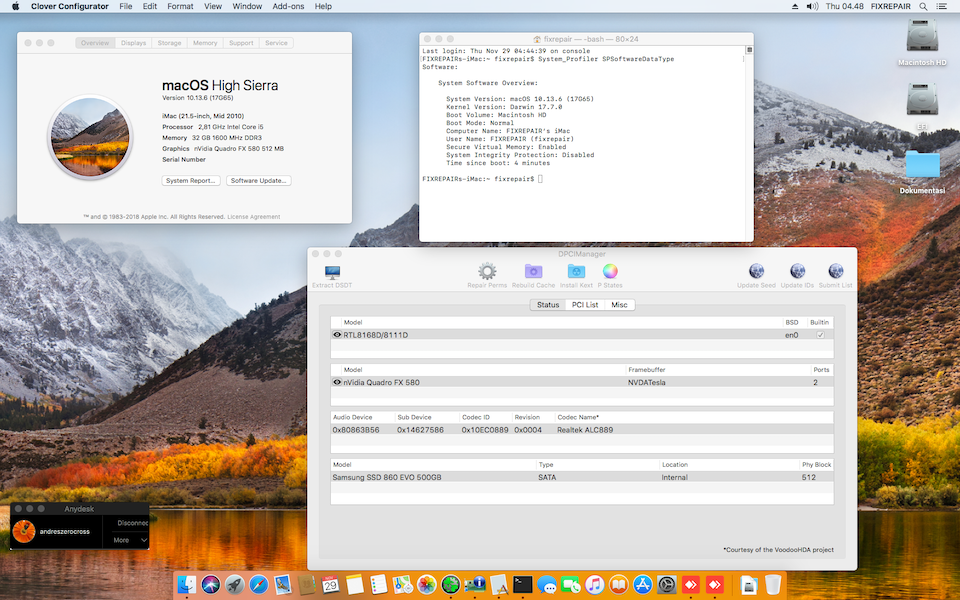This screenshot has width=960, height=600.
Task: Click the Update Seed globe icon
Action: pos(756,271)
